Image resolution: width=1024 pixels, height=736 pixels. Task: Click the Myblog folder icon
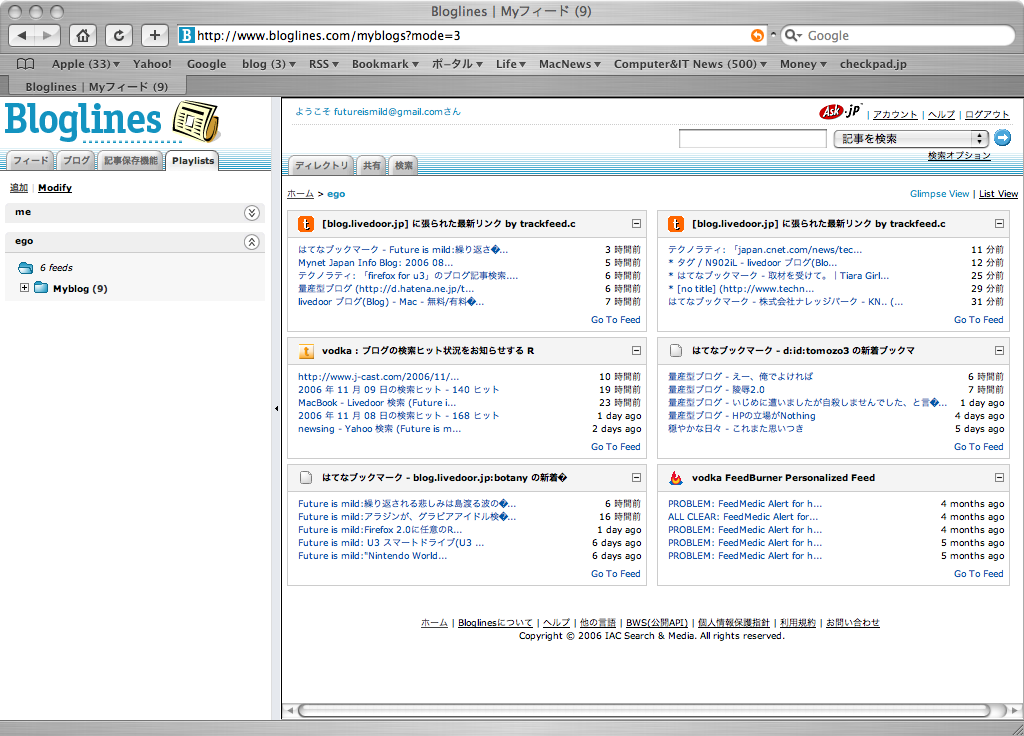pos(40,287)
